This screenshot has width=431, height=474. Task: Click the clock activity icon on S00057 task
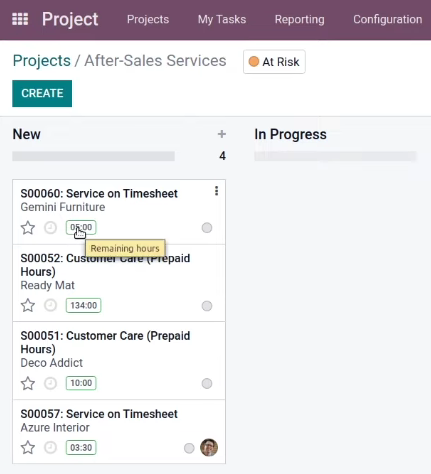[x=50, y=447]
